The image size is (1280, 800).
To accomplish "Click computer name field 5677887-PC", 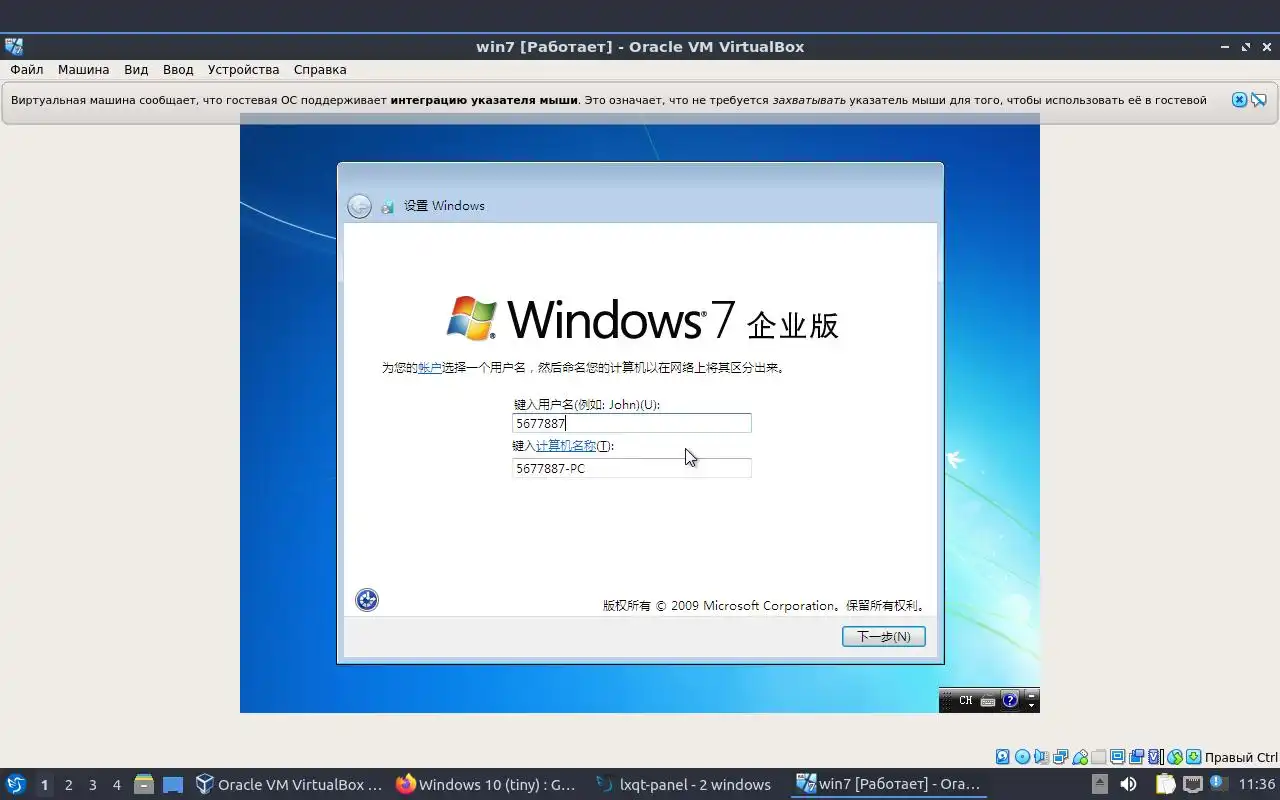I will (631, 468).
